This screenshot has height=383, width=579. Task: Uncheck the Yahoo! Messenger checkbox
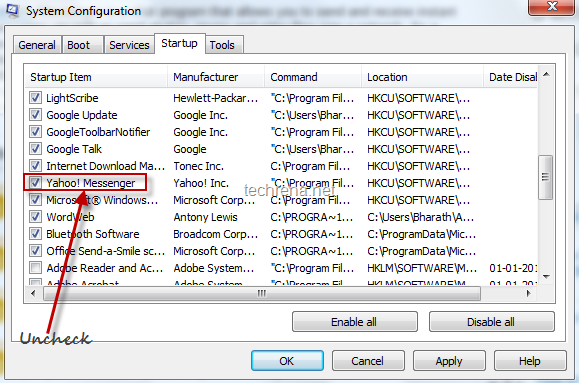[x=35, y=183]
